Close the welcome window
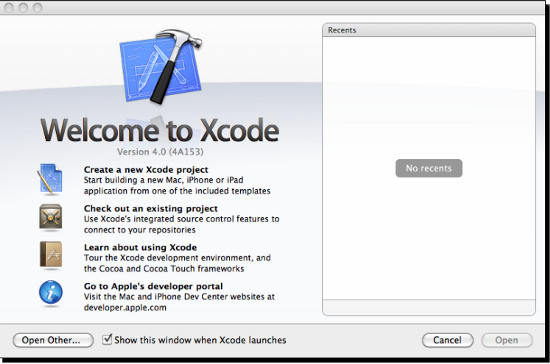The width and height of the screenshot is (550, 364). pyautogui.click(x=9, y=7)
